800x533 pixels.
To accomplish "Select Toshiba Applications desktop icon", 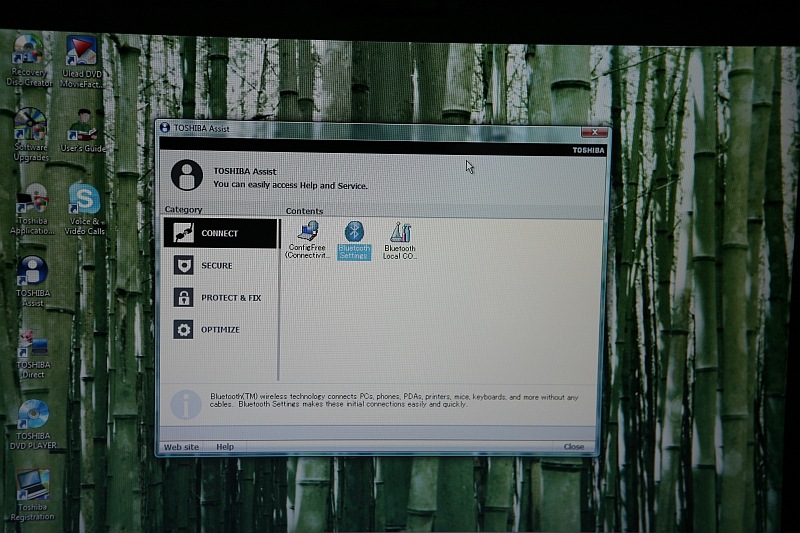I will pyautogui.click(x=32, y=210).
